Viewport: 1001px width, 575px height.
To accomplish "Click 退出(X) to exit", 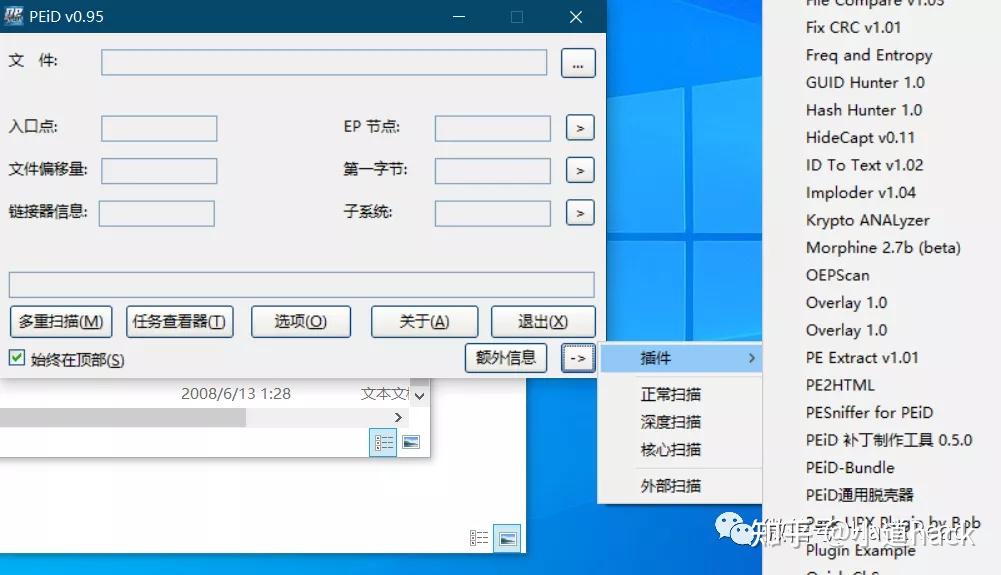I will point(543,322).
